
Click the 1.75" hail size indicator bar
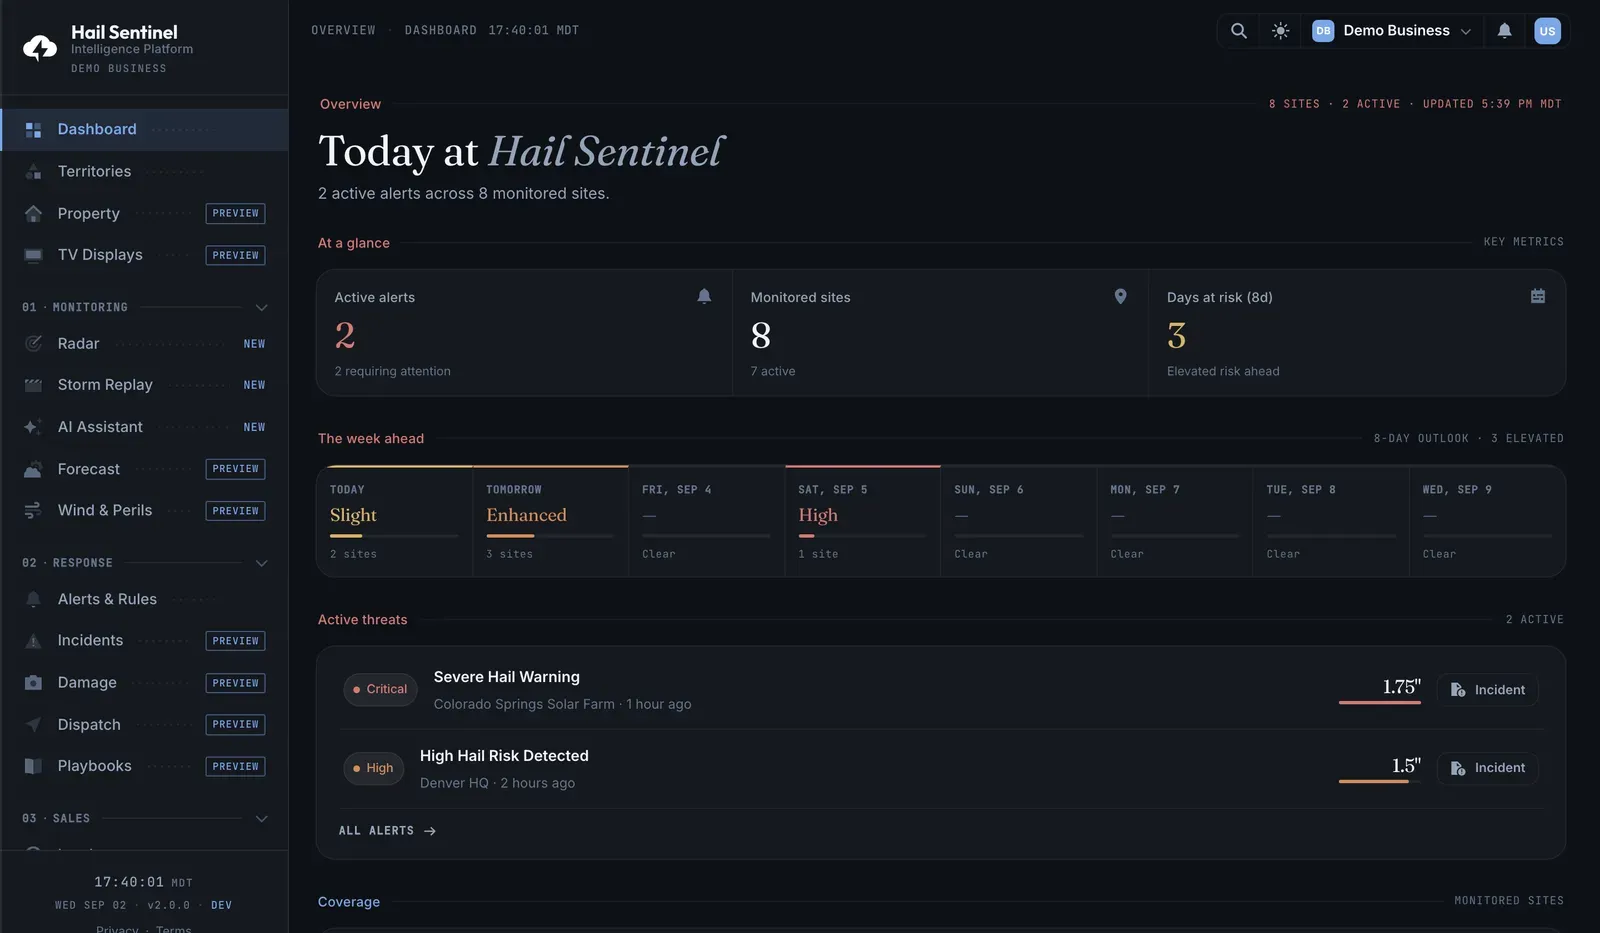pos(1380,703)
